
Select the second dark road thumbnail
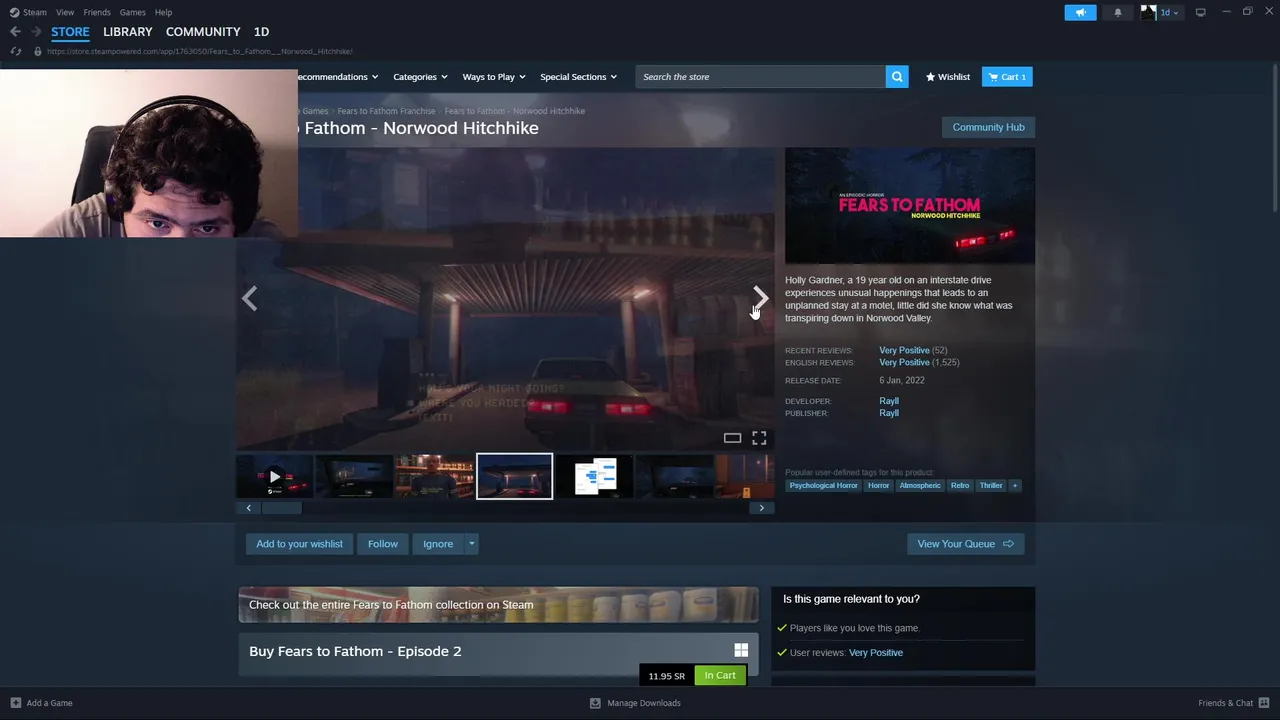tap(354, 476)
